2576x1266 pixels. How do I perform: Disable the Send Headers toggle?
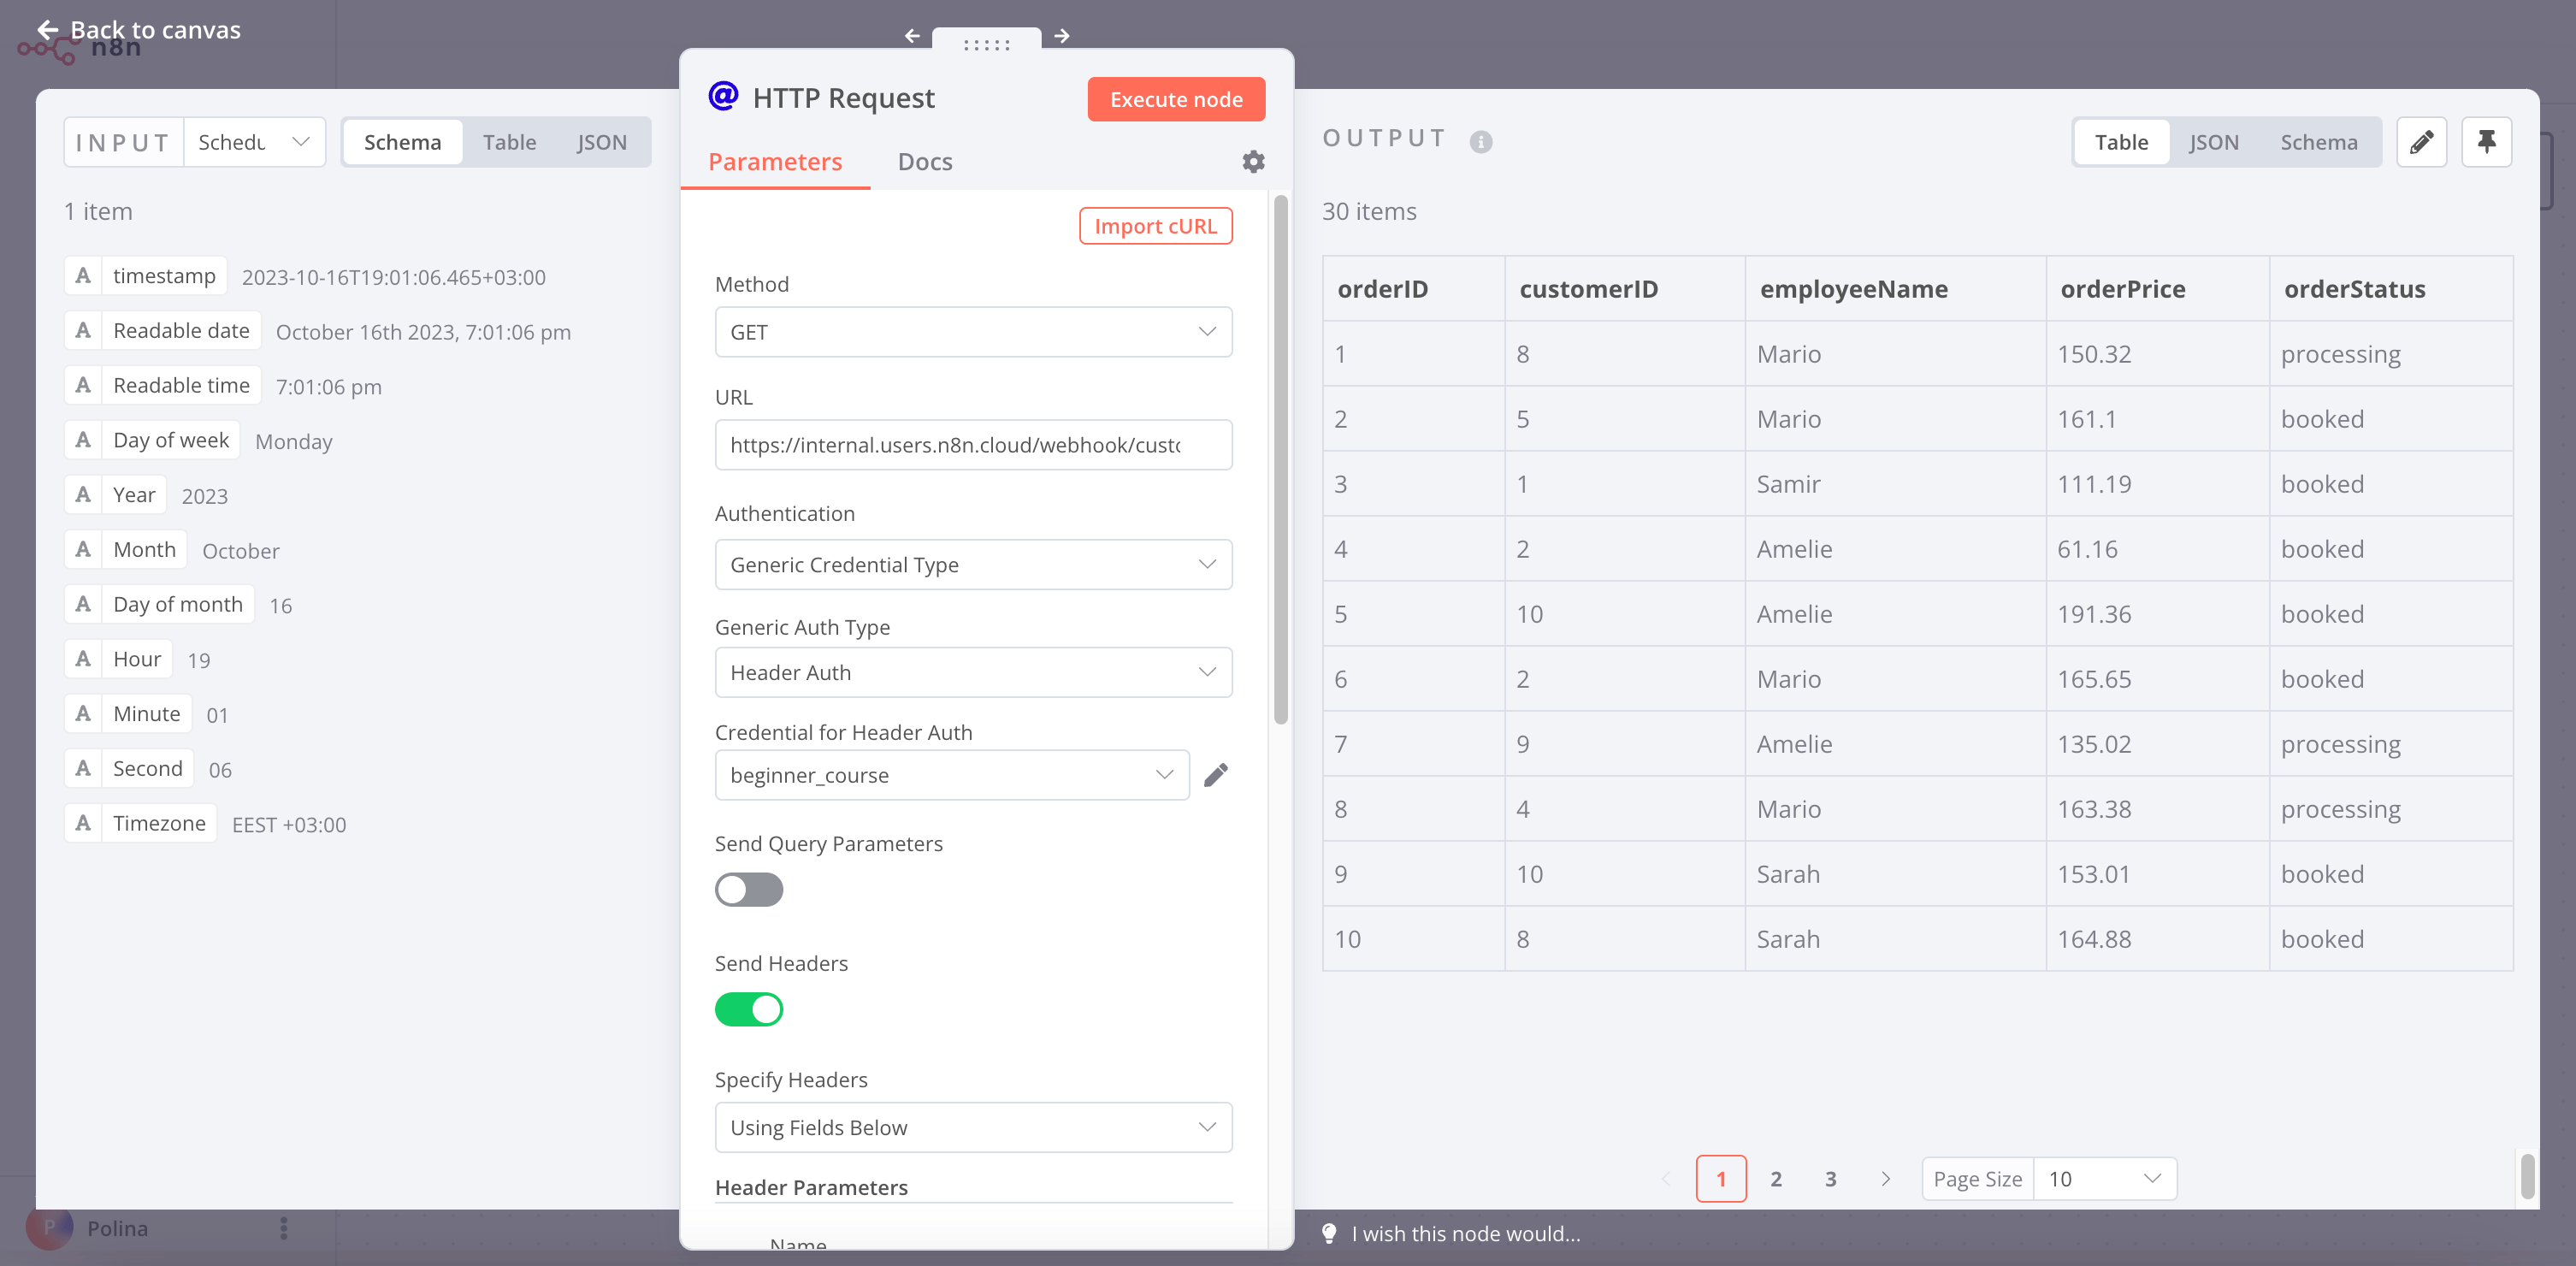click(748, 1009)
